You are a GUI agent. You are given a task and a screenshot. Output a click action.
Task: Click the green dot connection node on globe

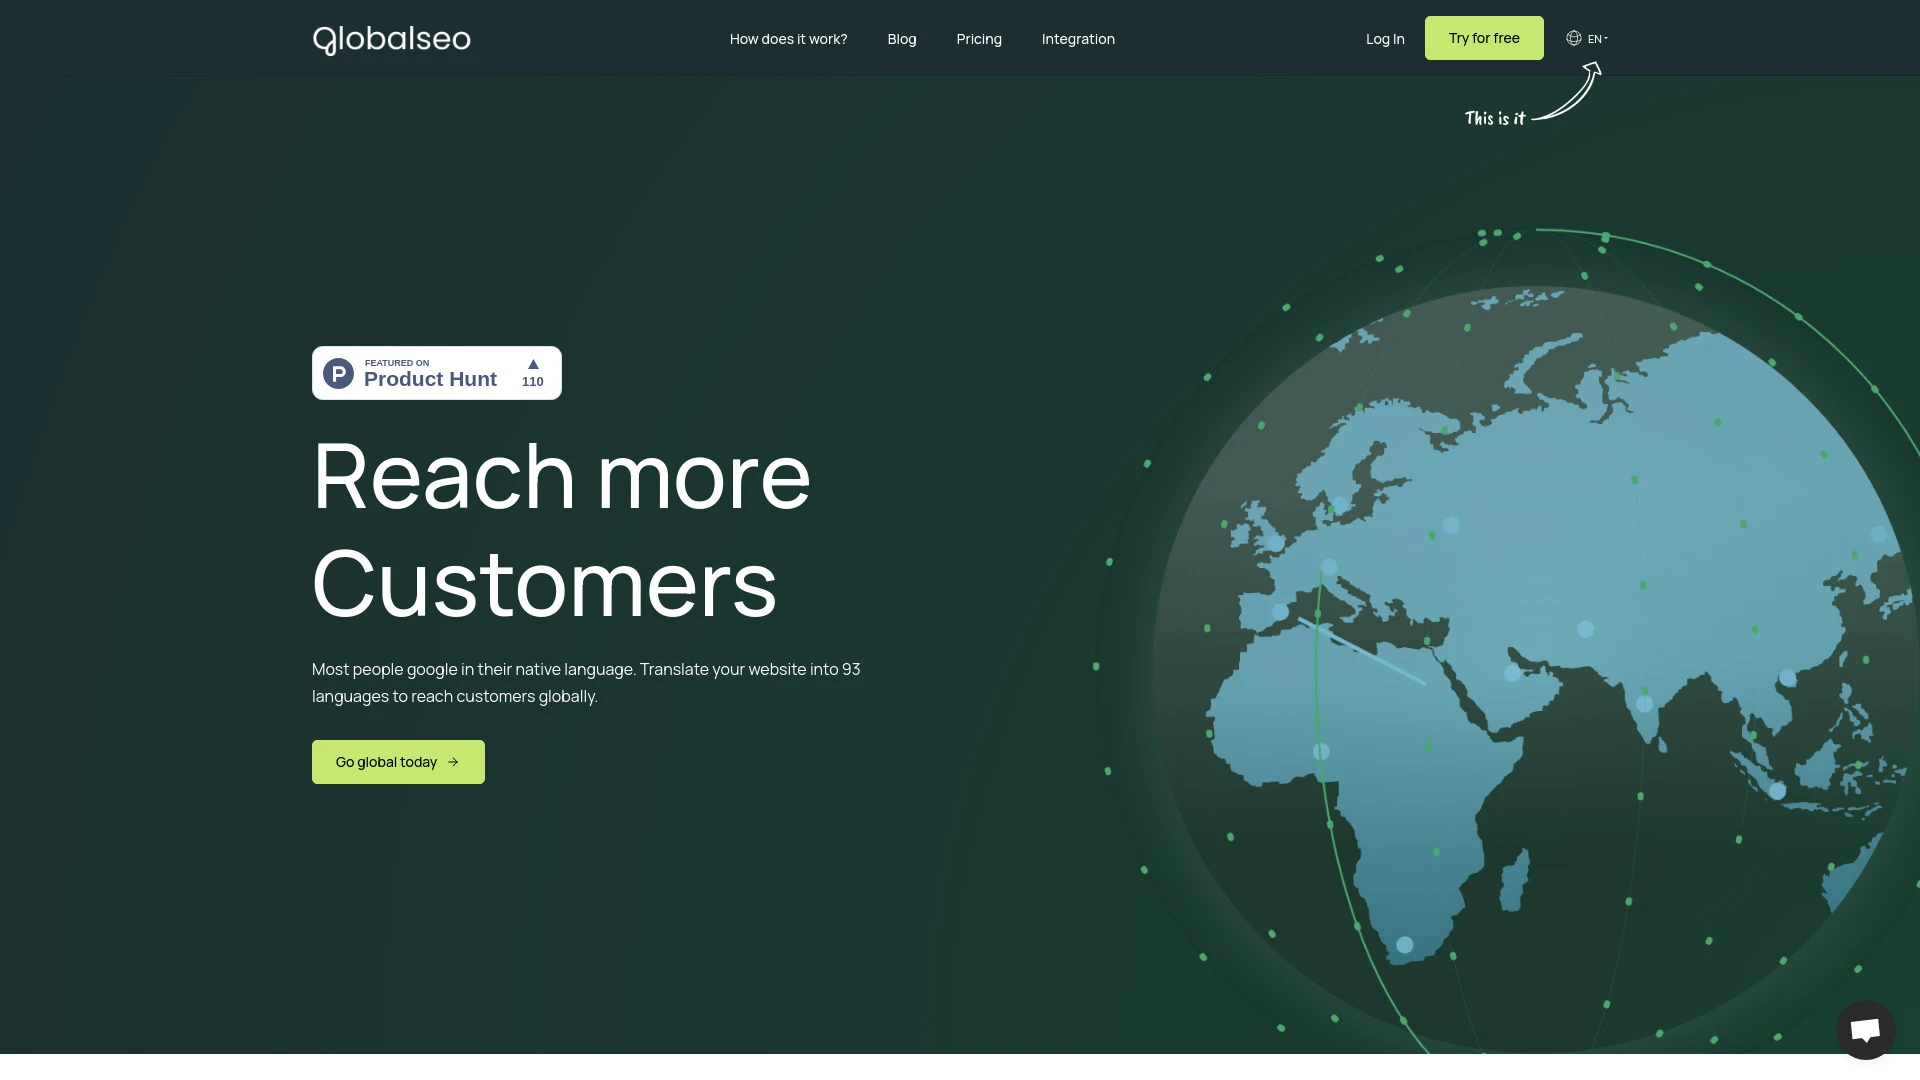[x=1319, y=615]
